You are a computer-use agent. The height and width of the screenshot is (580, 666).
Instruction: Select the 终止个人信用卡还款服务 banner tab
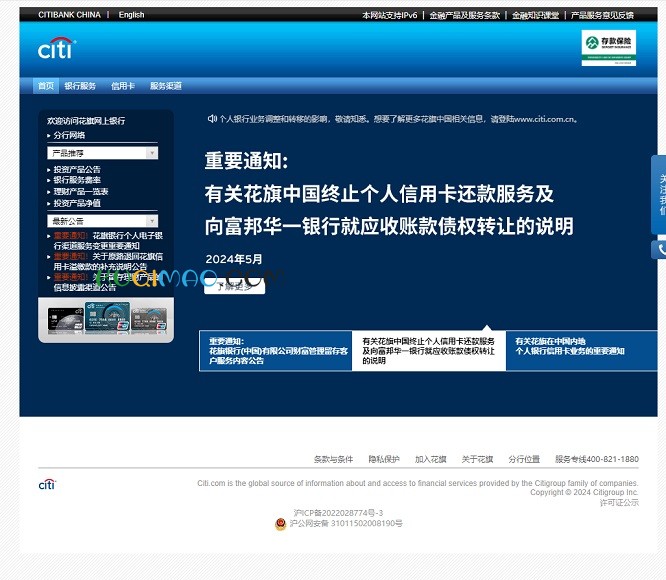[429, 351]
